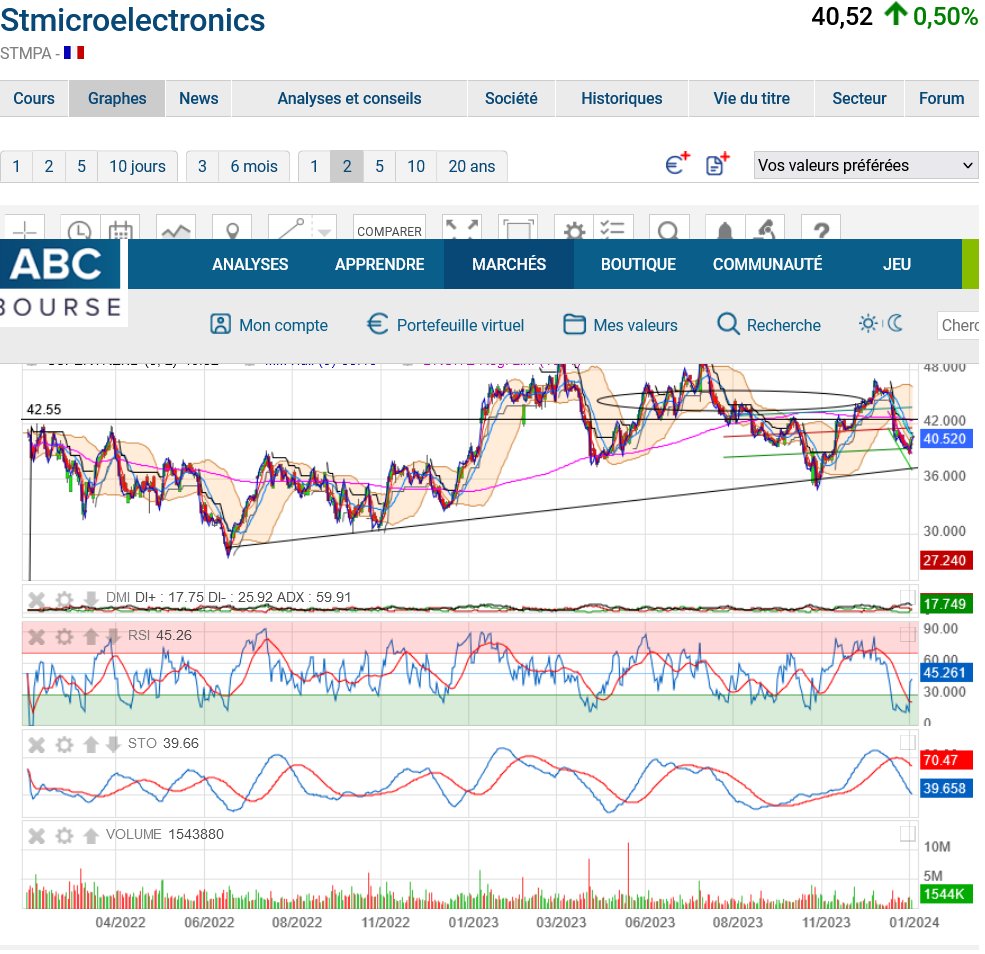The width and height of the screenshot is (985, 954).
Task: Open Portefeuille virtuel link
Action: pyautogui.click(x=445, y=325)
